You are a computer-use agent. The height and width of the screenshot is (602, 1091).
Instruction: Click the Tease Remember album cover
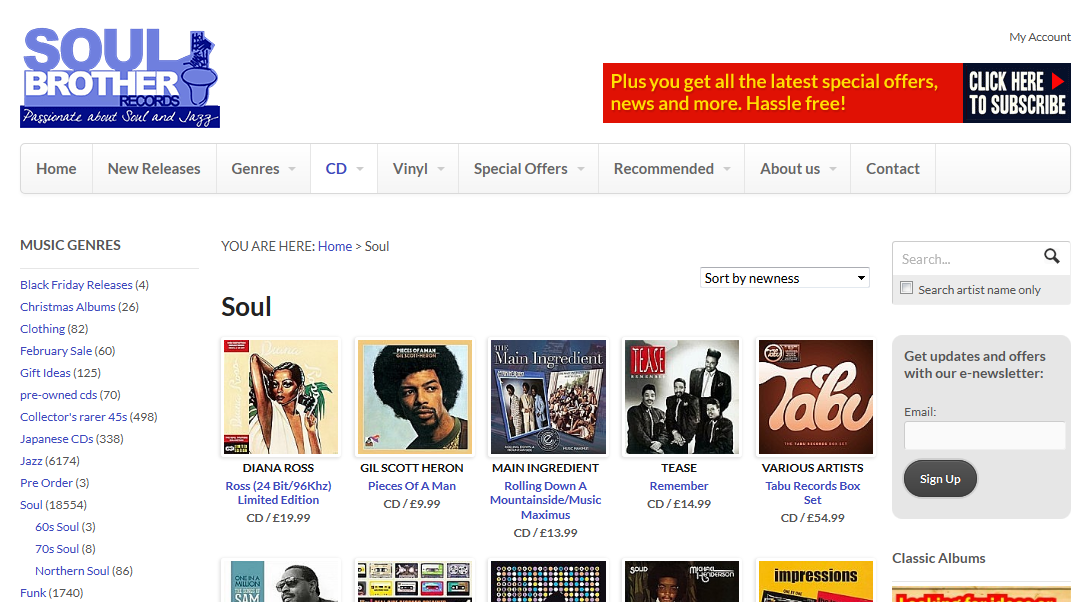tap(681, 397)
